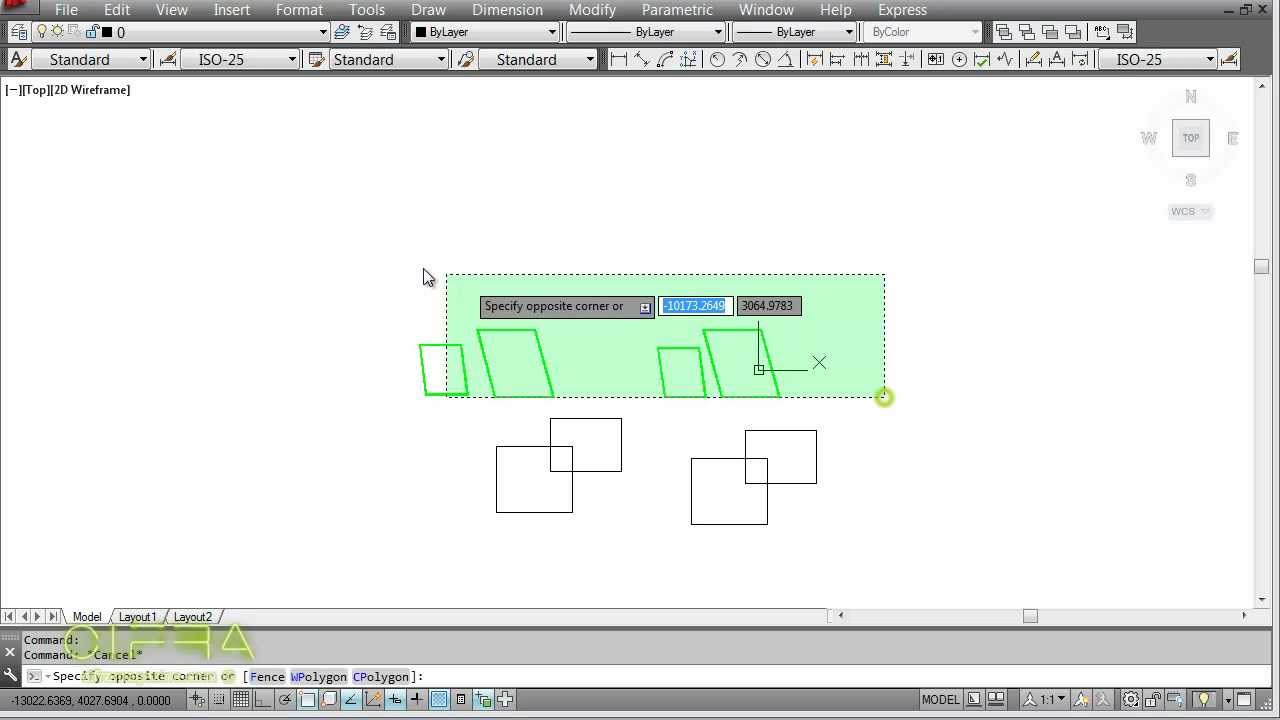Open Table Style icon on Styles toolbar
Screen dimensions: 1280x720
click(x=317, y=59)
